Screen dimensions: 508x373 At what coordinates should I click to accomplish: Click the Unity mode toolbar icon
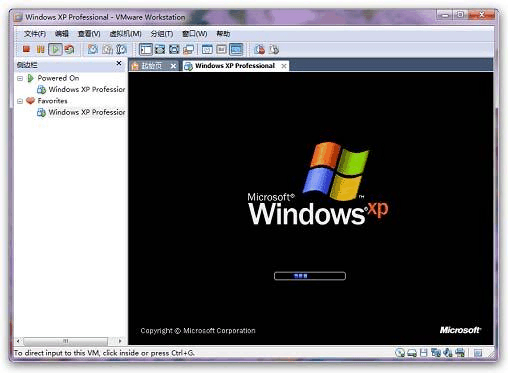point(188,49)
